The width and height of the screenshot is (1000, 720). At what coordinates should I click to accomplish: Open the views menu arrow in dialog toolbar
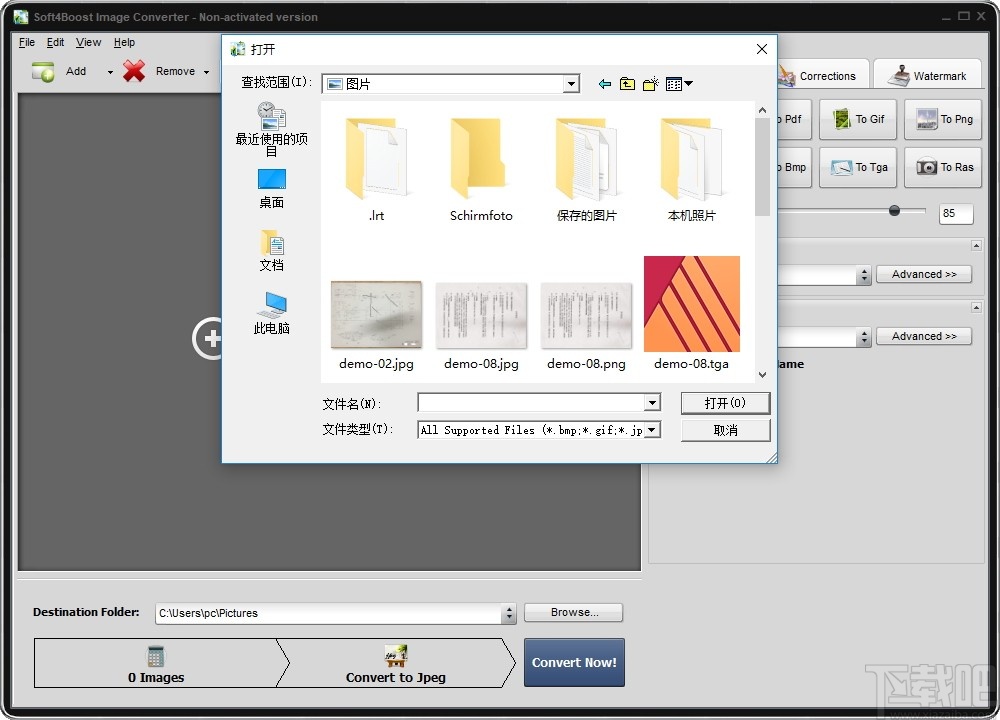[x=688, y=84]
